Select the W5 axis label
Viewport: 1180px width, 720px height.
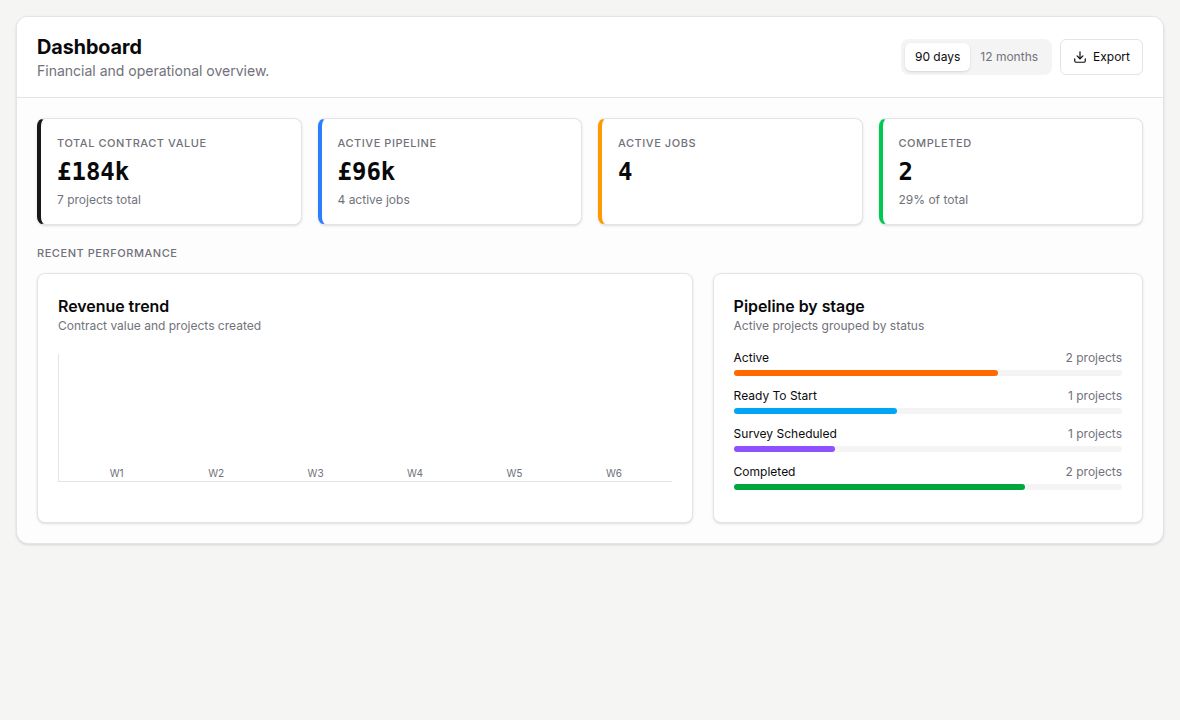tap(514, 473)
